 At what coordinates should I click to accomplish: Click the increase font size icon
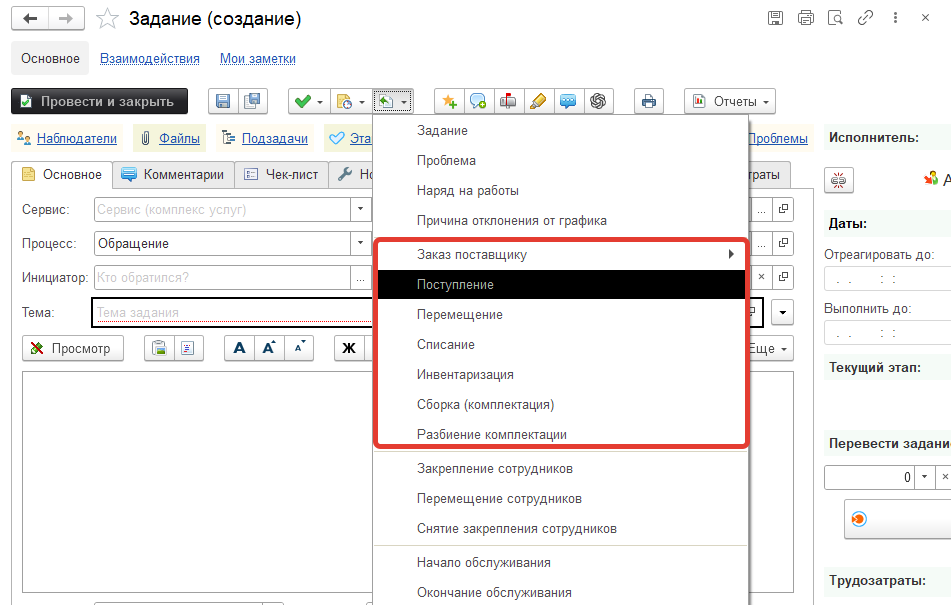[269, 348]
